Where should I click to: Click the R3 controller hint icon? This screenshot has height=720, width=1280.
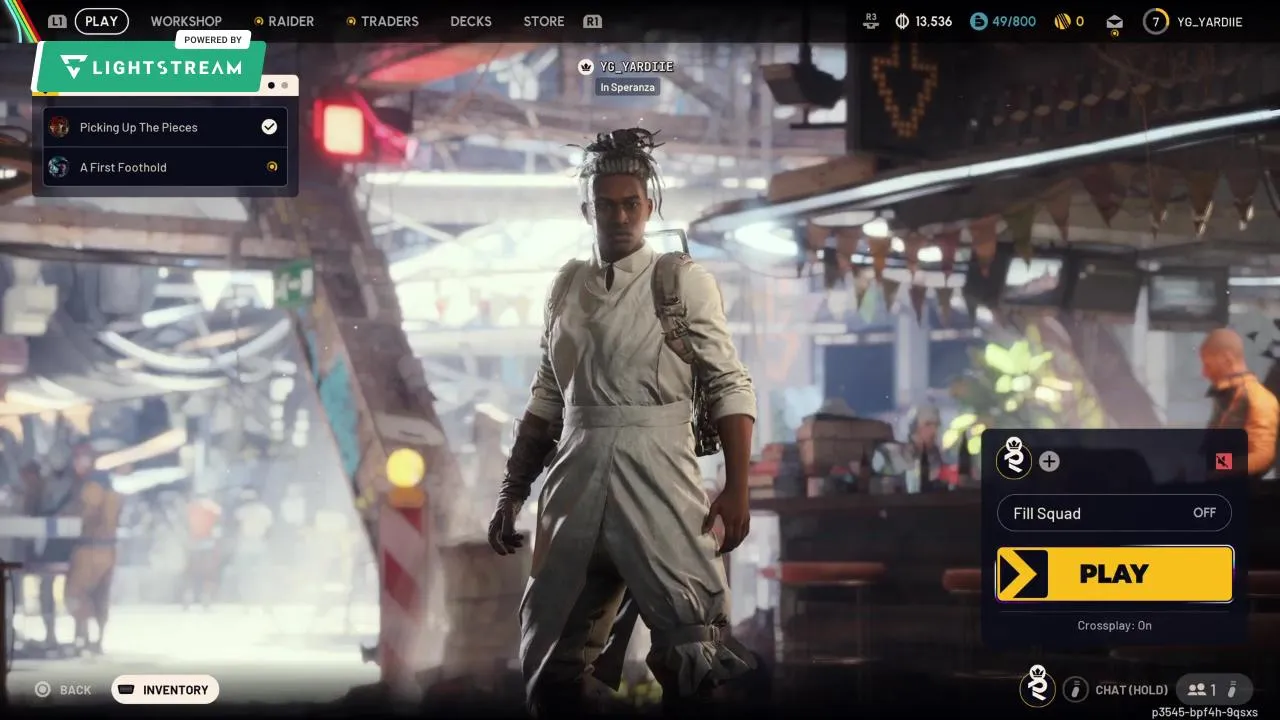(871, 20)
